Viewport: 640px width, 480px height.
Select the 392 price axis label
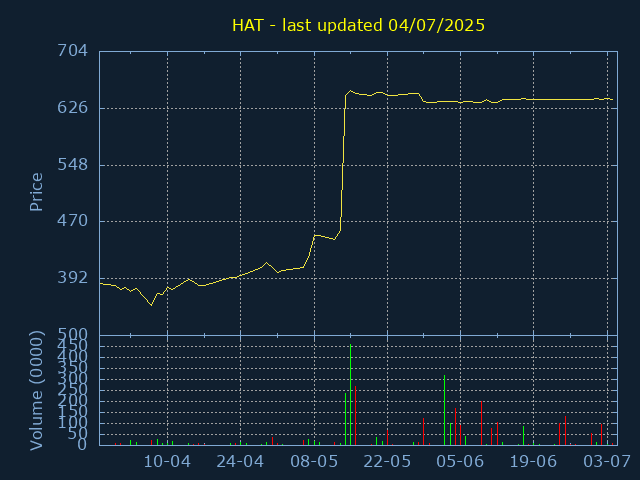[72, 278]
